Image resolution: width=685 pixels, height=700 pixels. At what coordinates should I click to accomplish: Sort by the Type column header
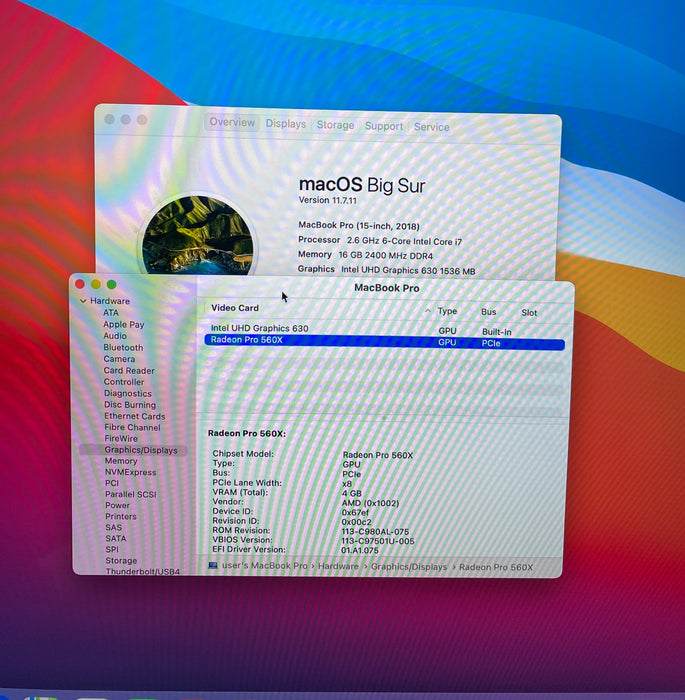click(447, 311)
